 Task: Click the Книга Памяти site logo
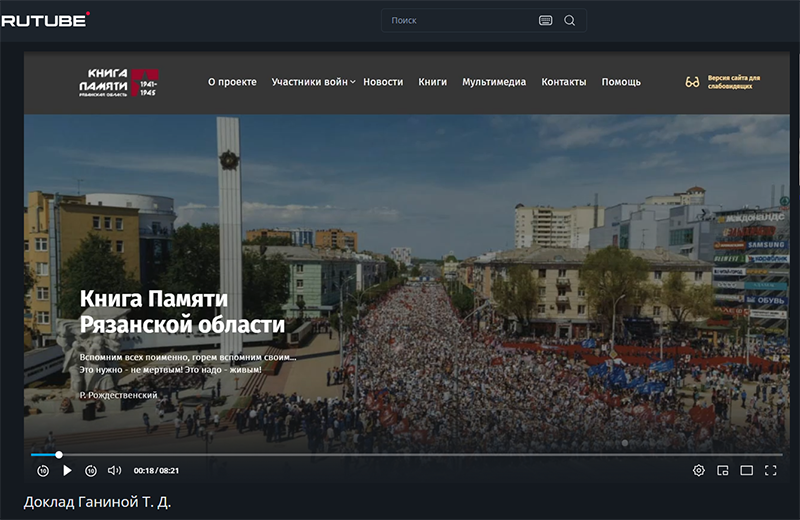(119, 82)
